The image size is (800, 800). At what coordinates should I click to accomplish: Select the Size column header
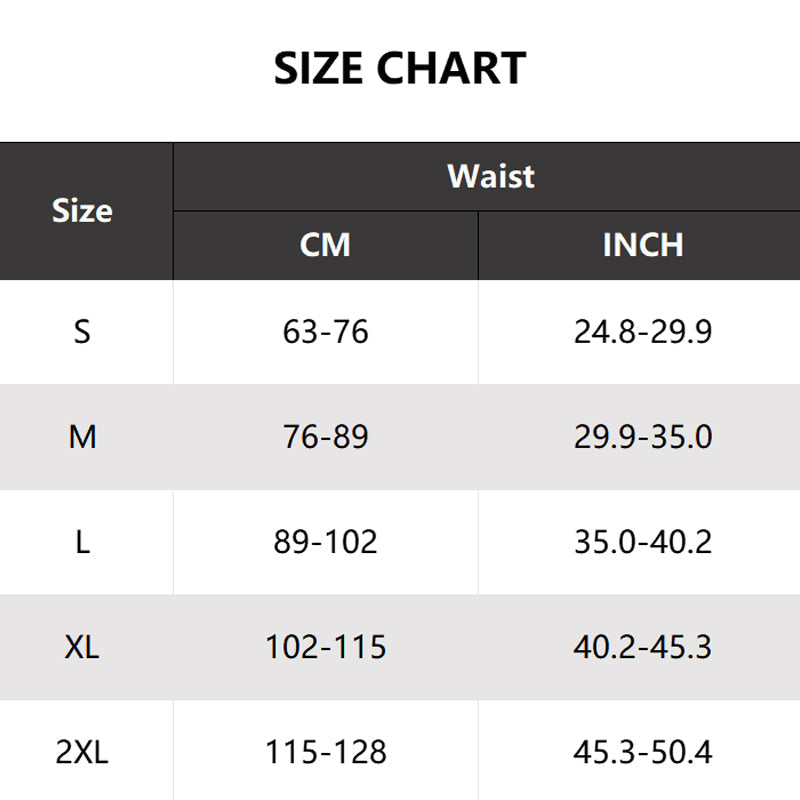pyautogui.click(x=82, y=211)
